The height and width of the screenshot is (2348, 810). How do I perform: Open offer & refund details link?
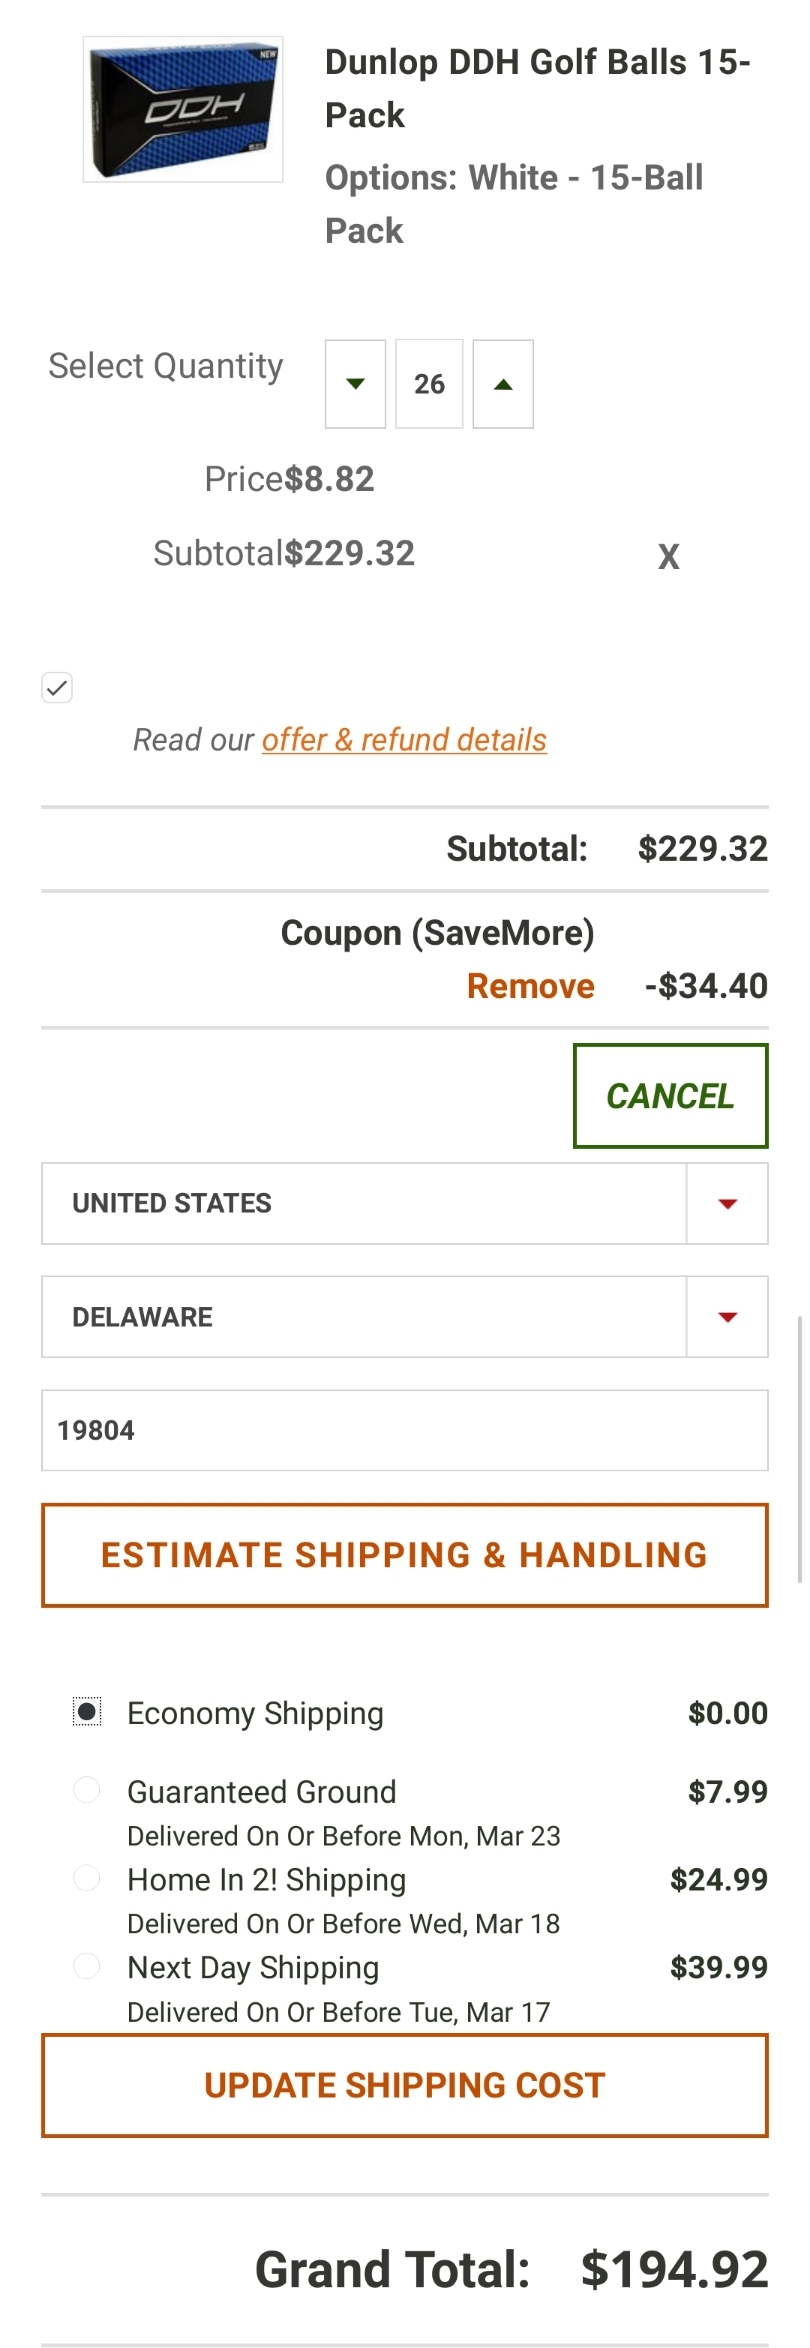click(404, 740)
